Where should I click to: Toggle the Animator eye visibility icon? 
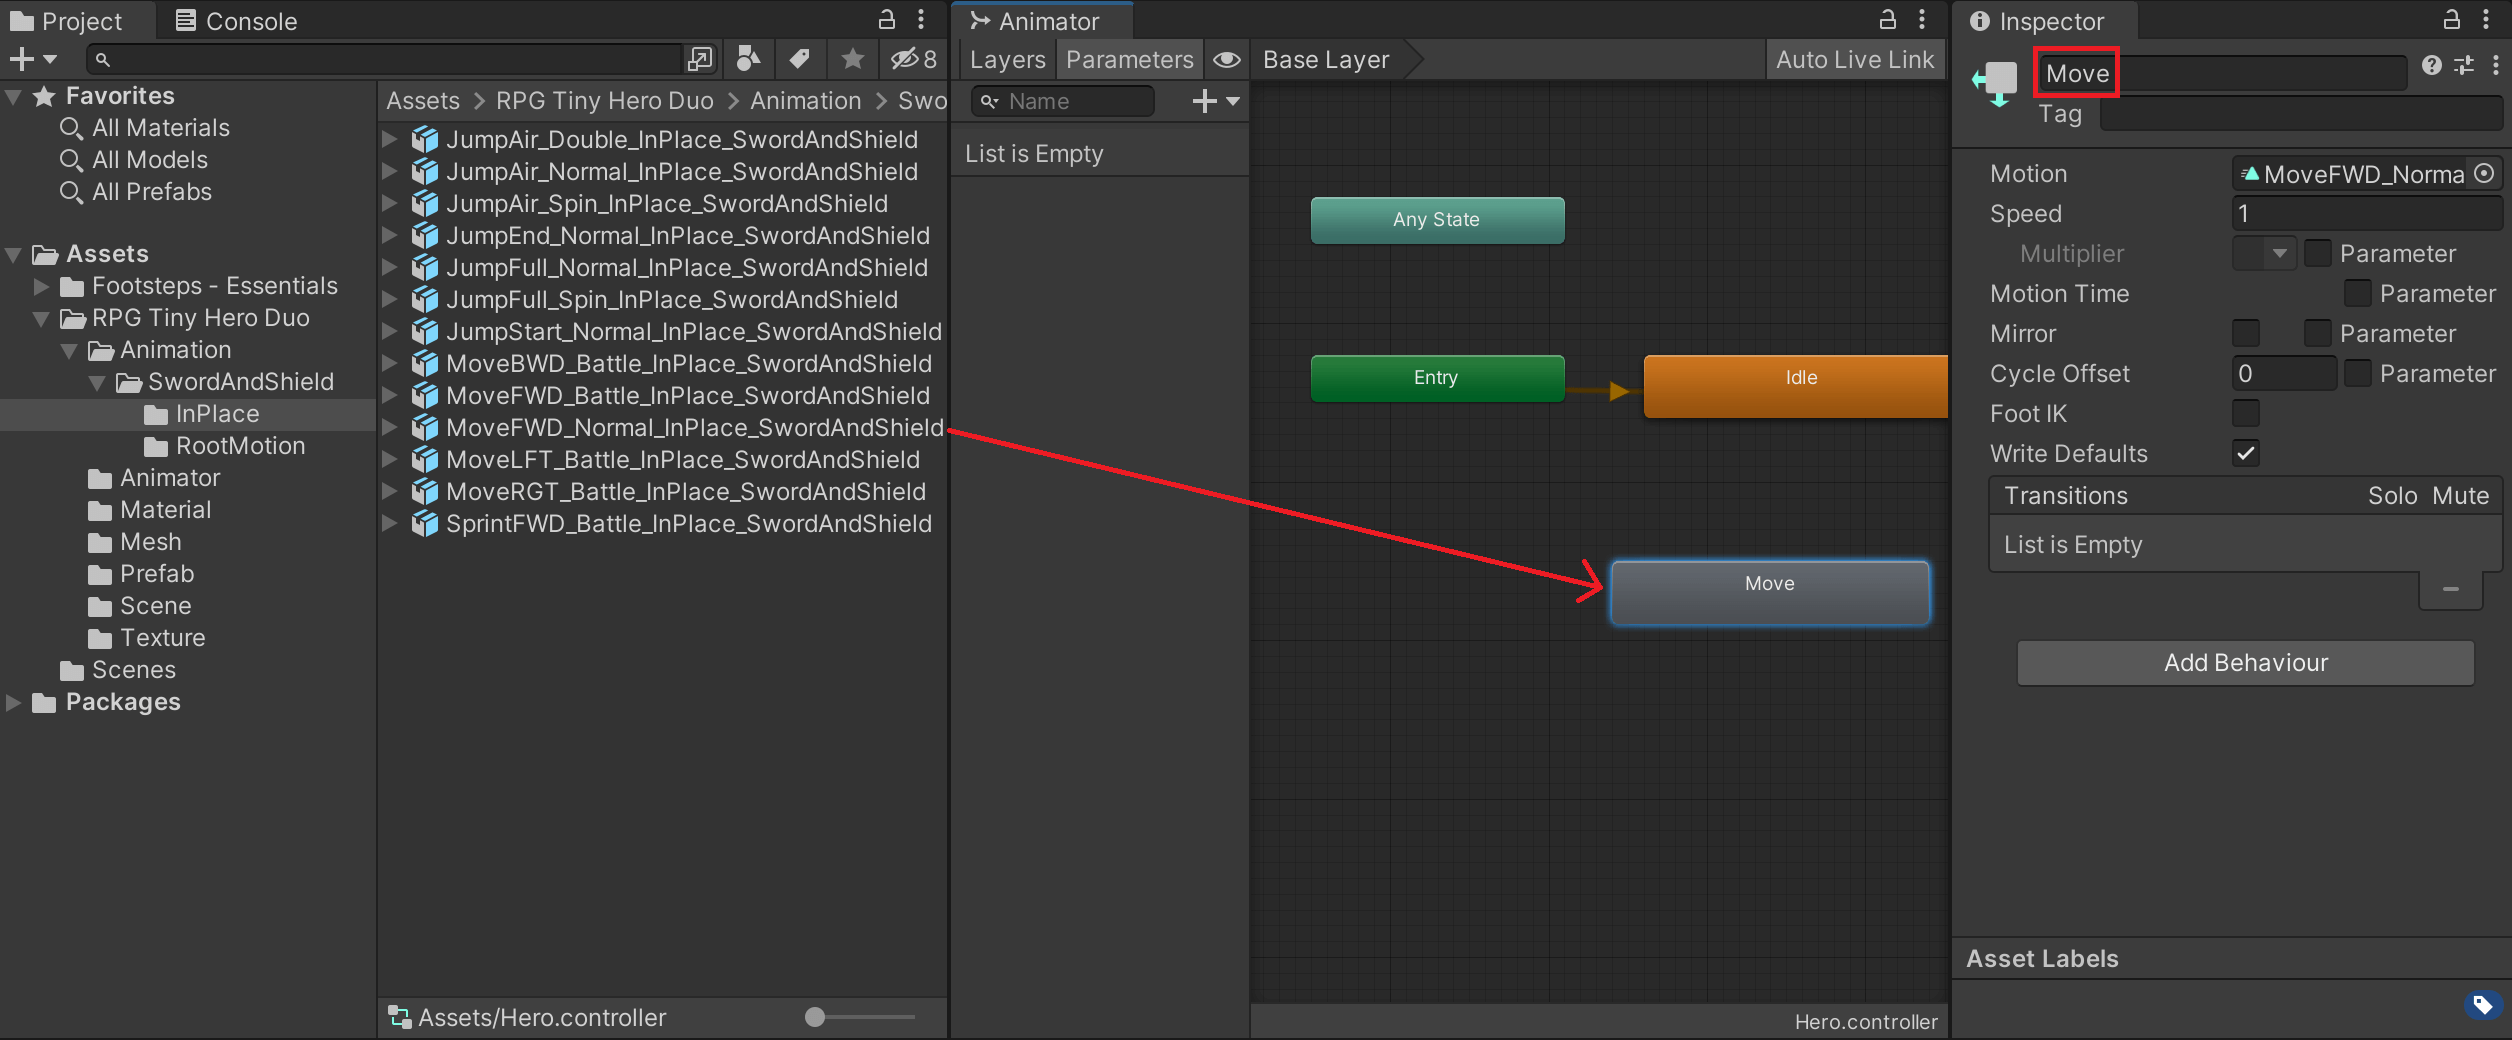pyautogui.click(x=1227, y=60)
